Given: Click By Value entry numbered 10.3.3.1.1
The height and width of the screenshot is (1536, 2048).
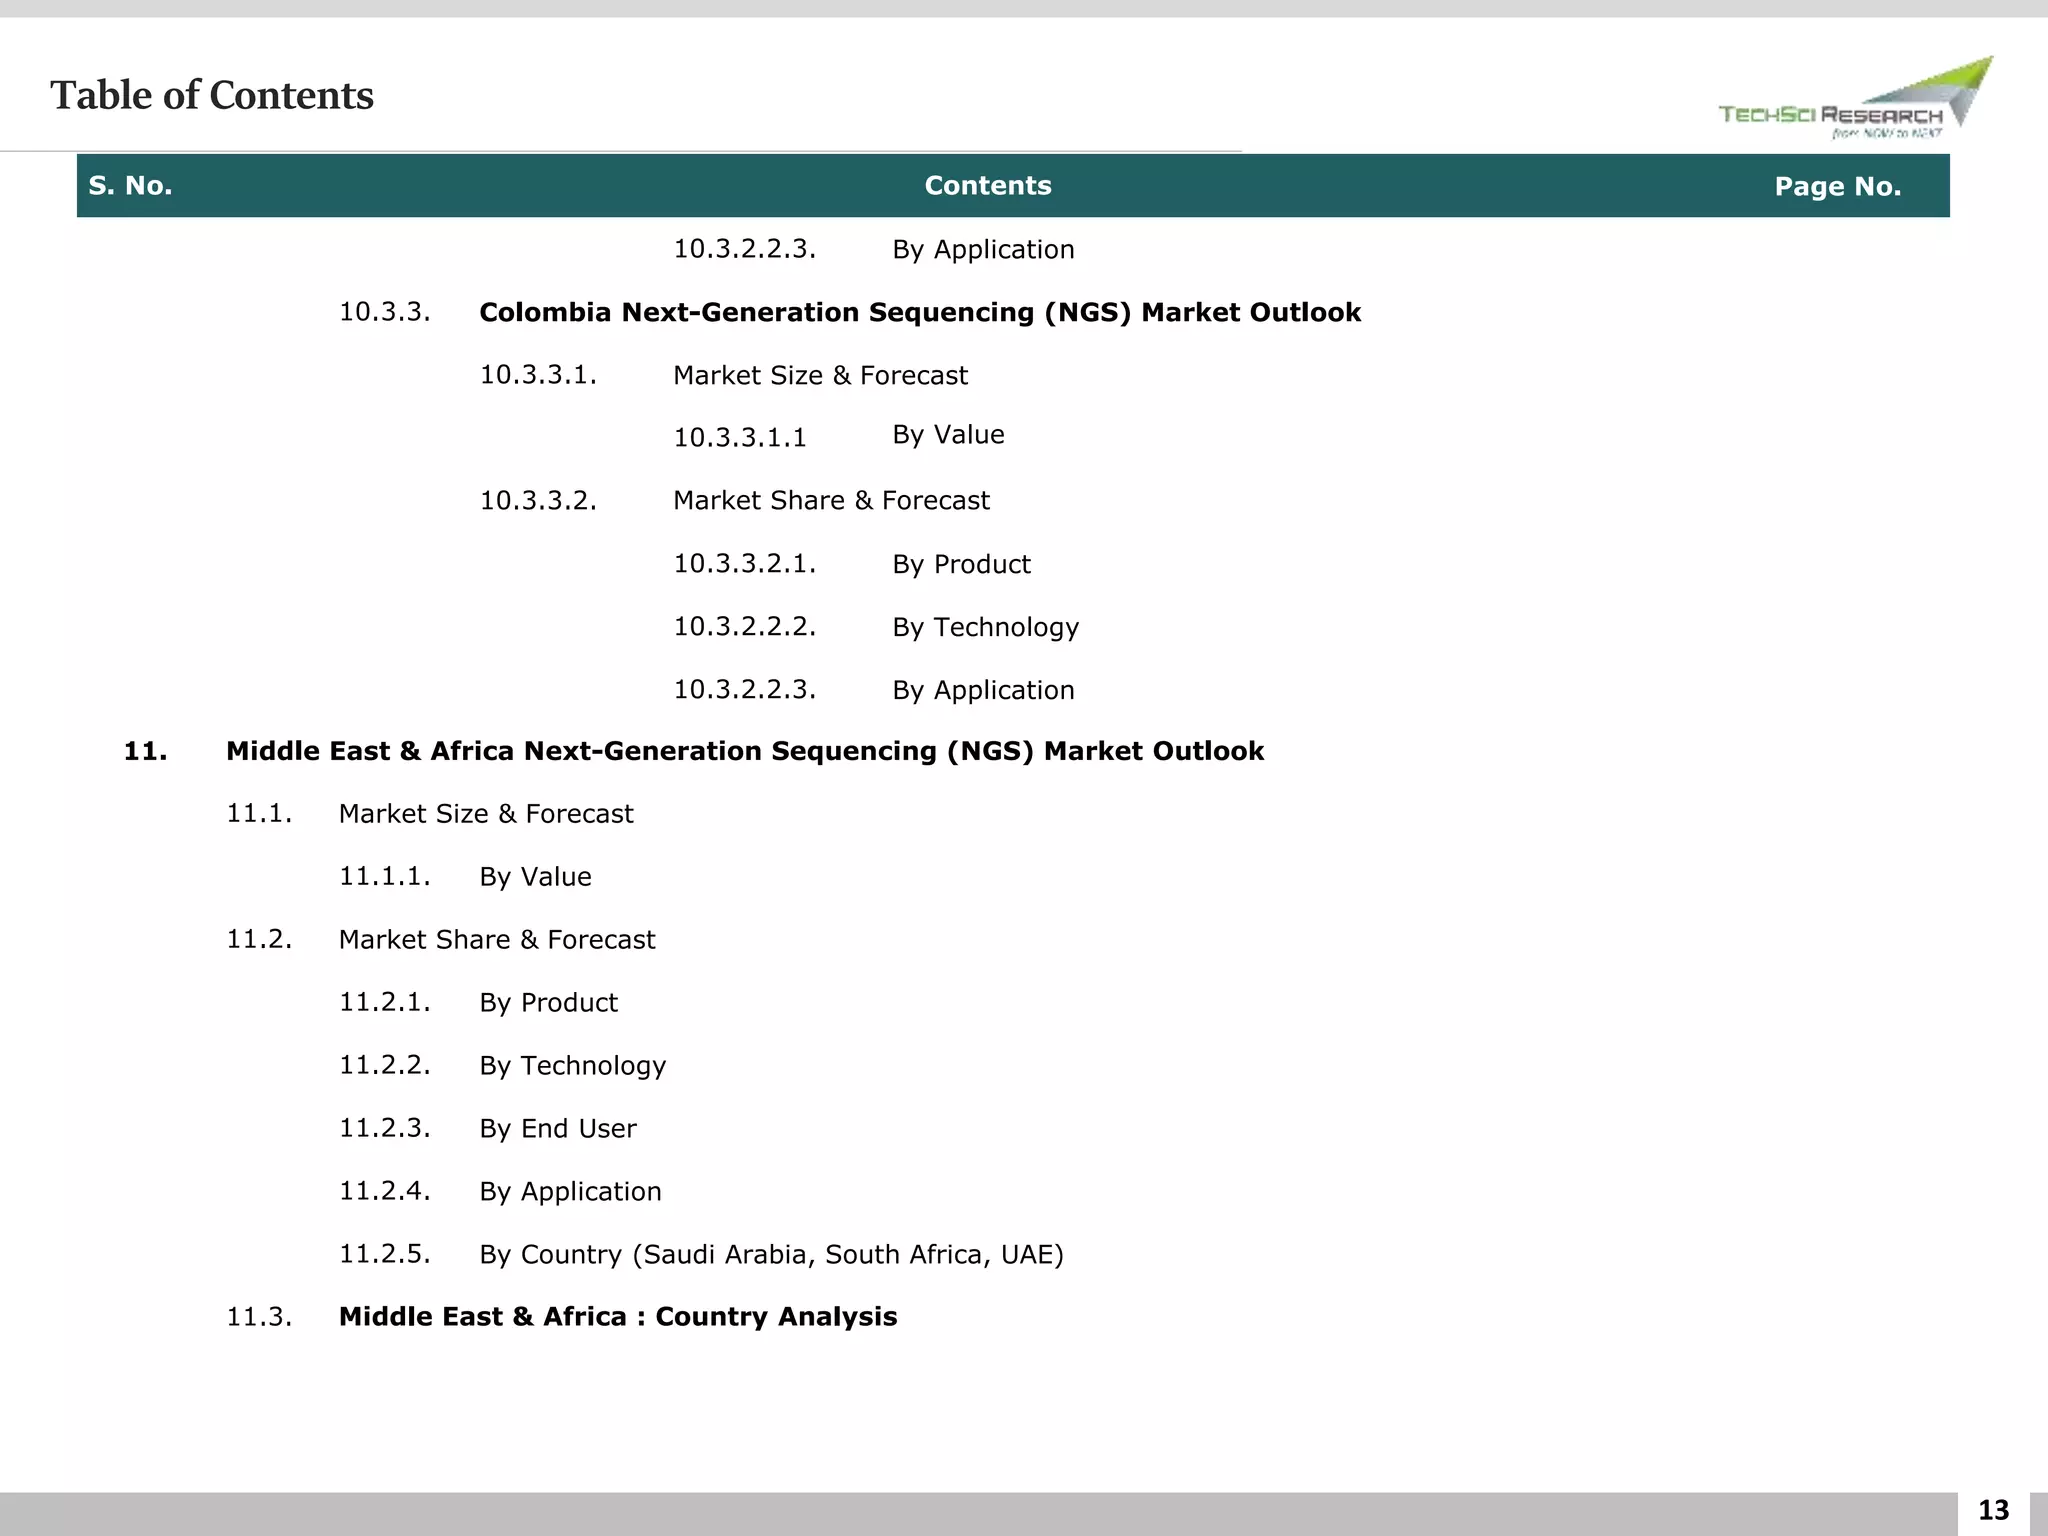Looking at the screenshot, I should pyautogui.click(x=947, y=435).
